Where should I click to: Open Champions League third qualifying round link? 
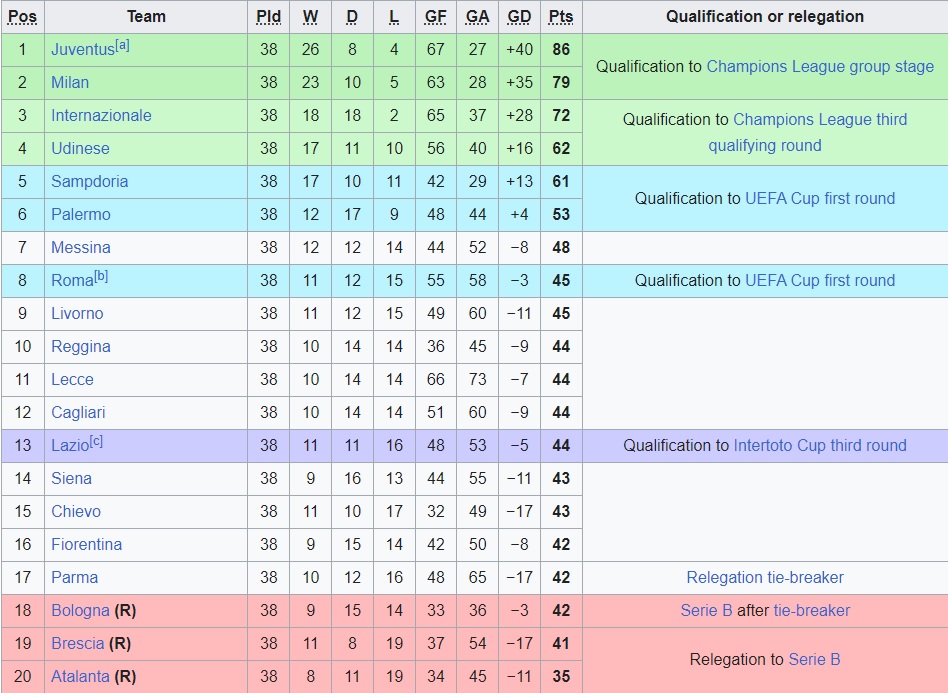pos(807,132)
